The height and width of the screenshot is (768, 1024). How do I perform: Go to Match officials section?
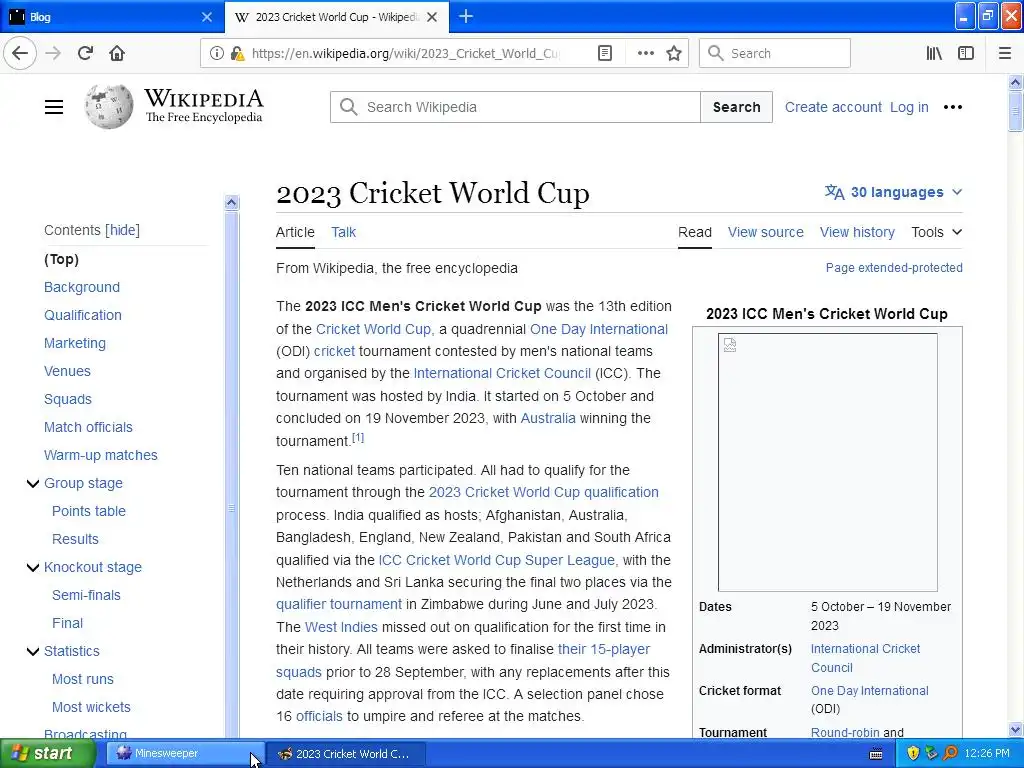[88, 427]
